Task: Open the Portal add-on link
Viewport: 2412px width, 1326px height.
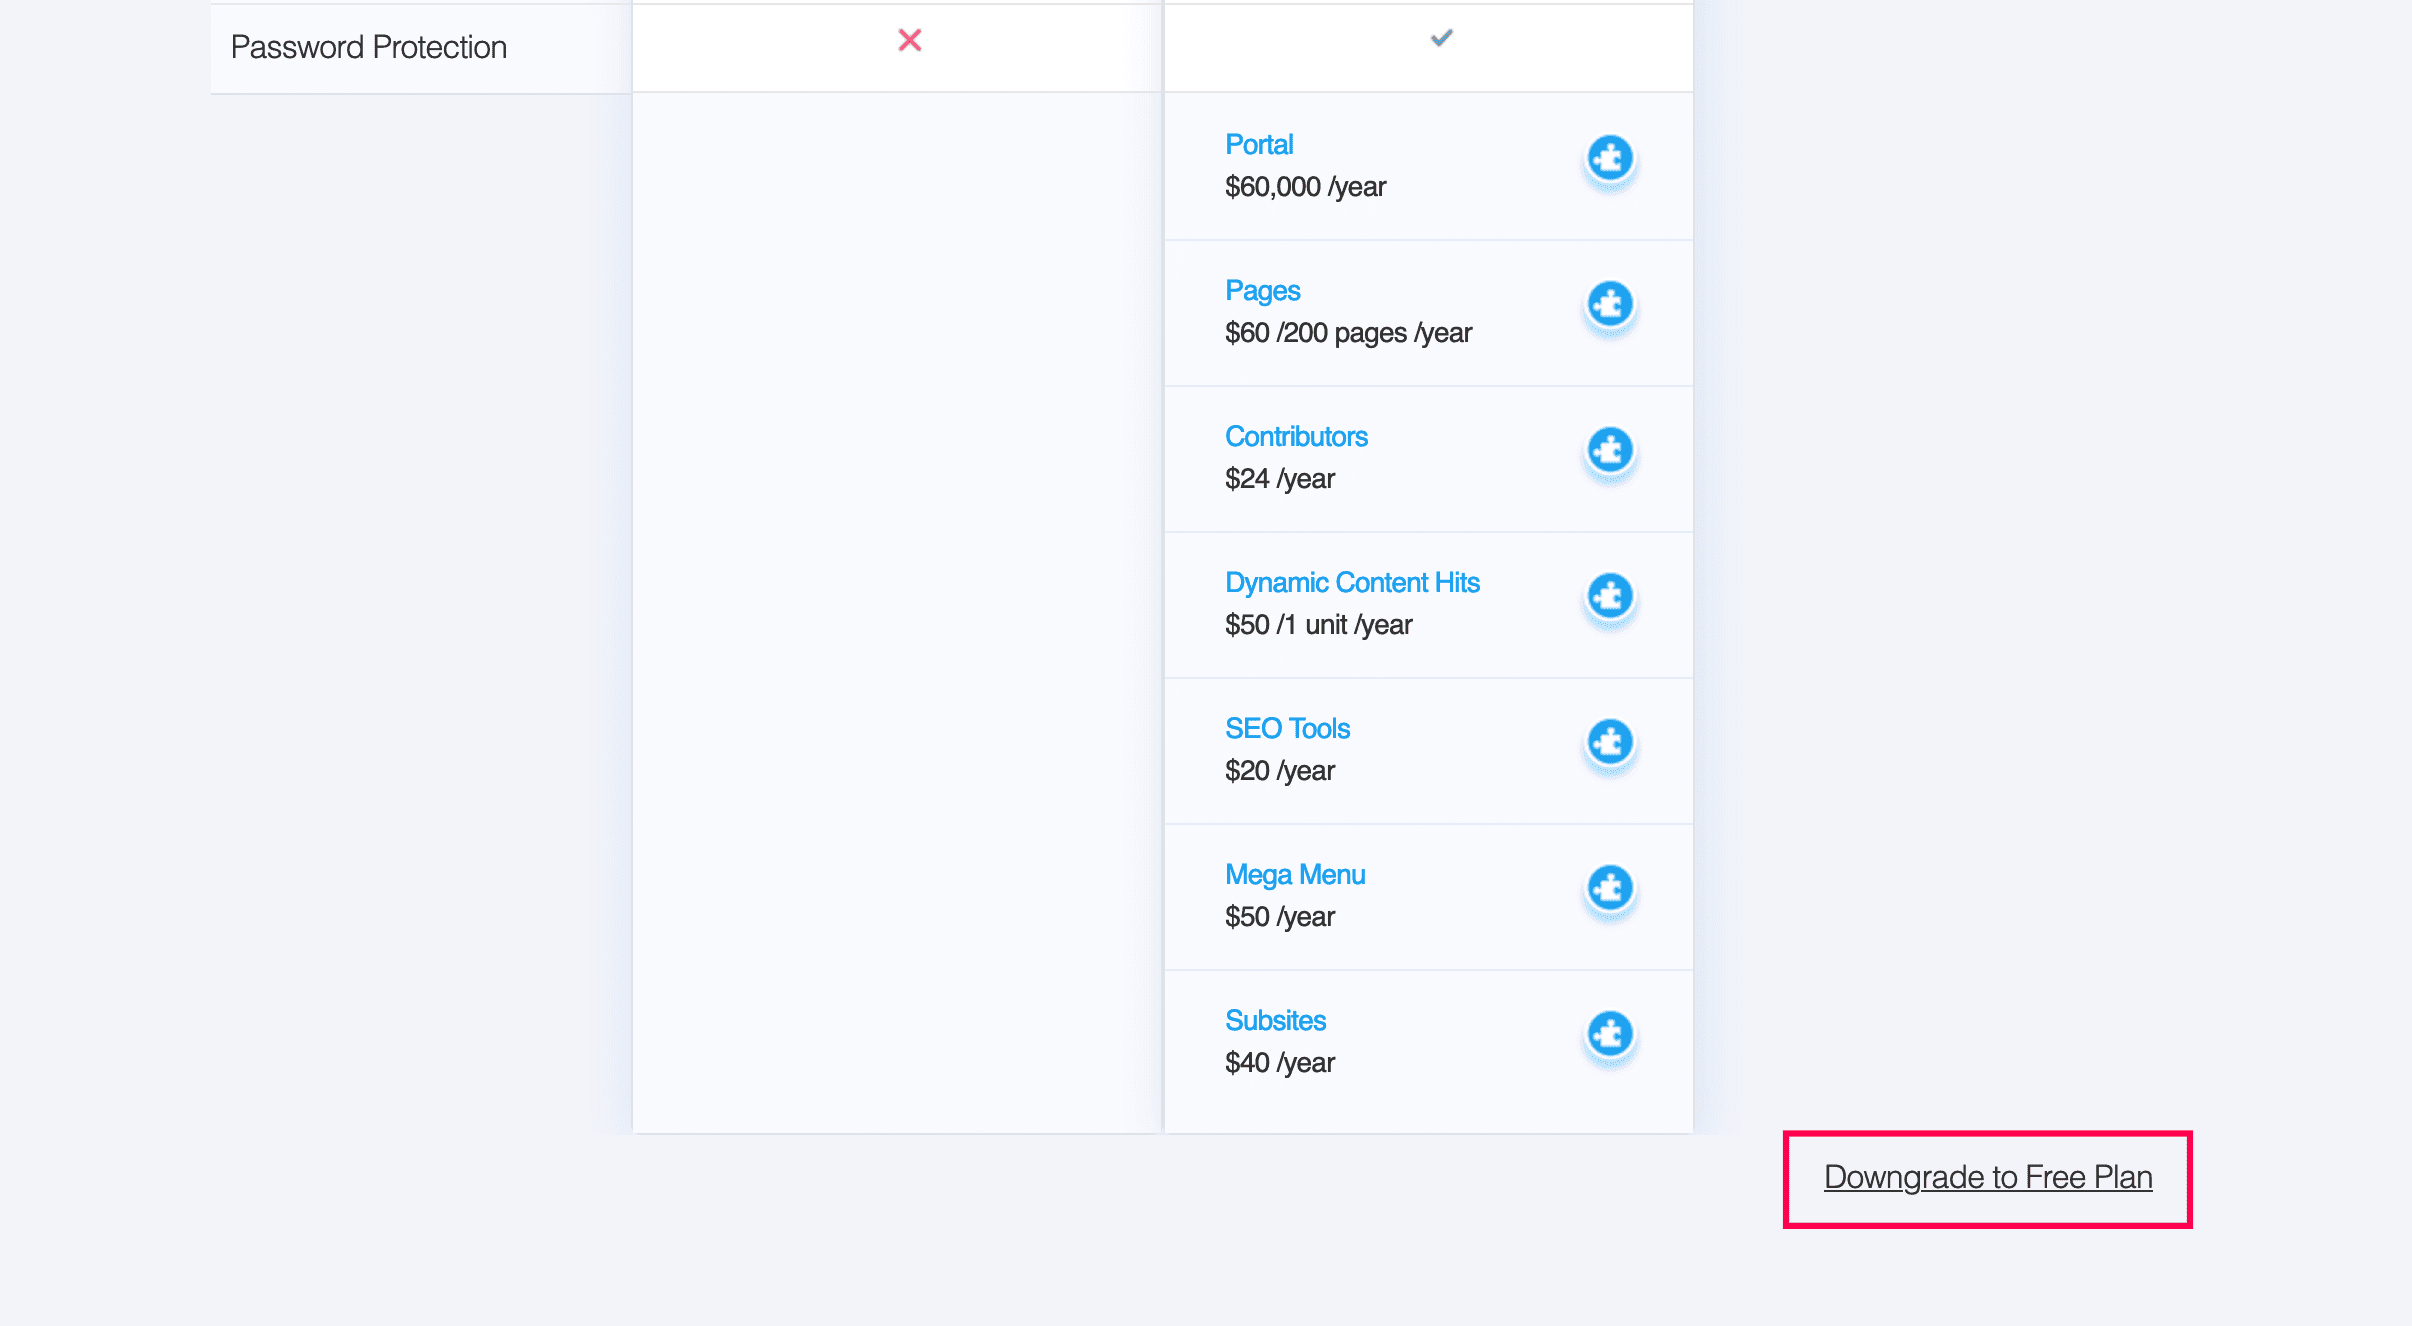Action: click(1259, 145)
